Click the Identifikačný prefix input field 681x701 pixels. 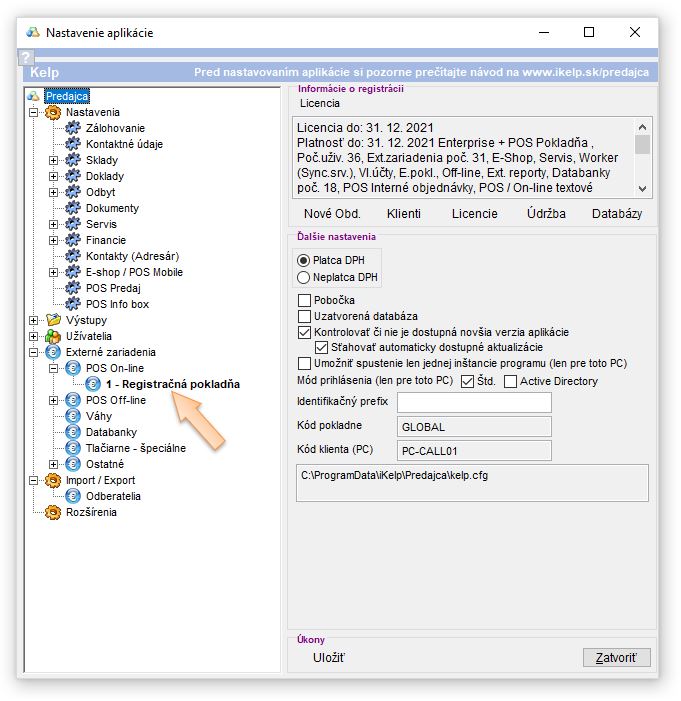[474, 402]
